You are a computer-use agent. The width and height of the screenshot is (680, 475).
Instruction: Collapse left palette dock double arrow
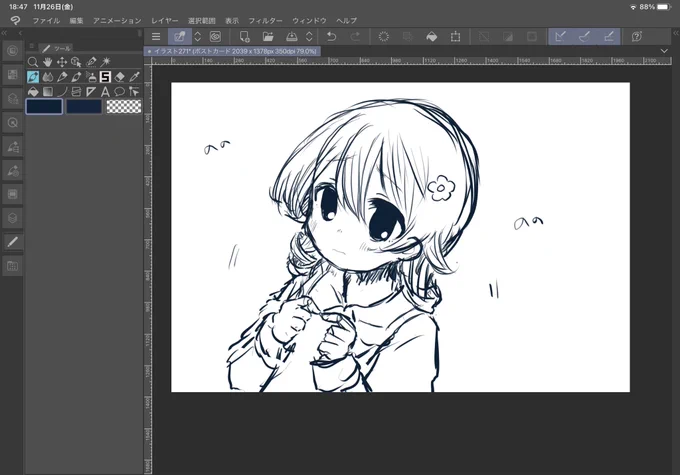coord(4,33)
